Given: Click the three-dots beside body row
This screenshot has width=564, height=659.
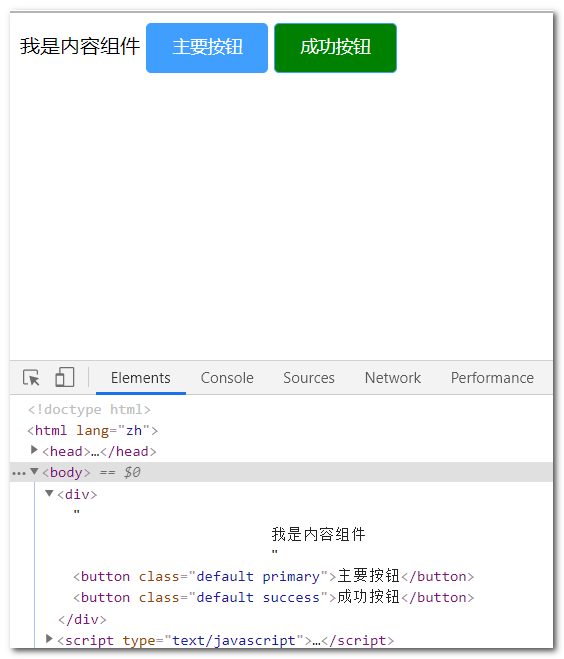Looking at the screenshot, I should point(18,474).
